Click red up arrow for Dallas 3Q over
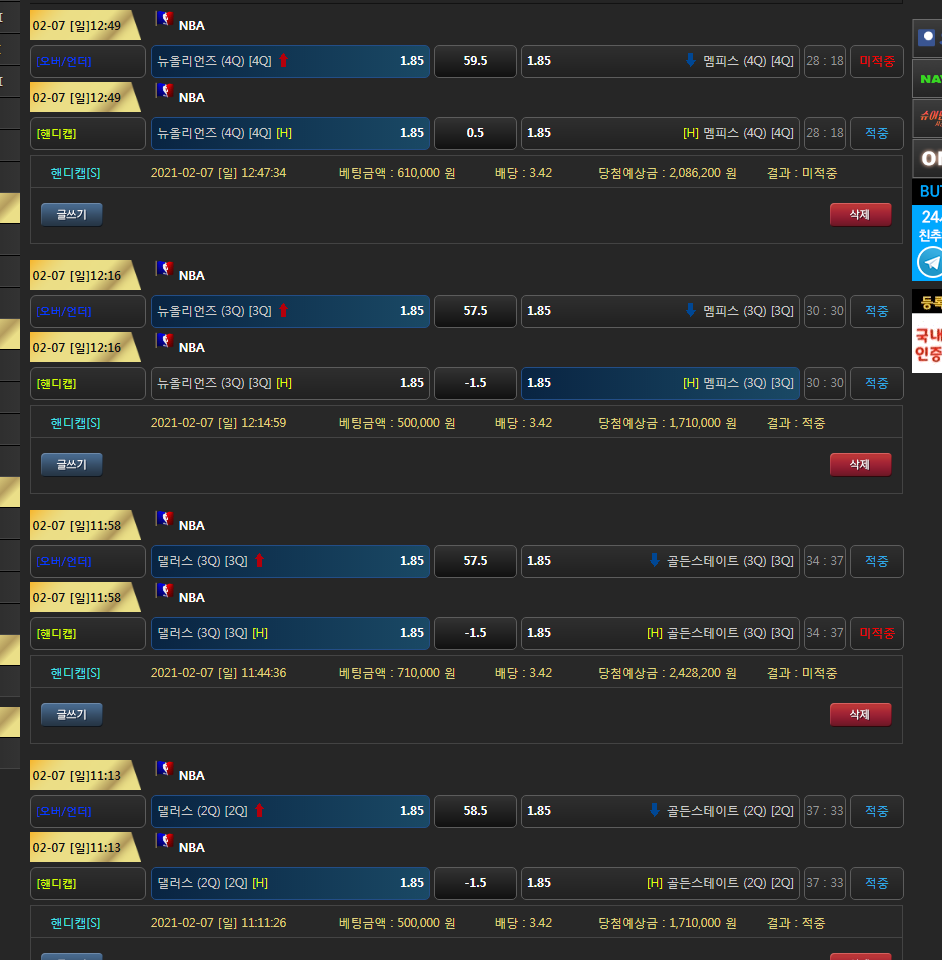The height and width of the screenshot is (960, 942). [x=259, y=561]
